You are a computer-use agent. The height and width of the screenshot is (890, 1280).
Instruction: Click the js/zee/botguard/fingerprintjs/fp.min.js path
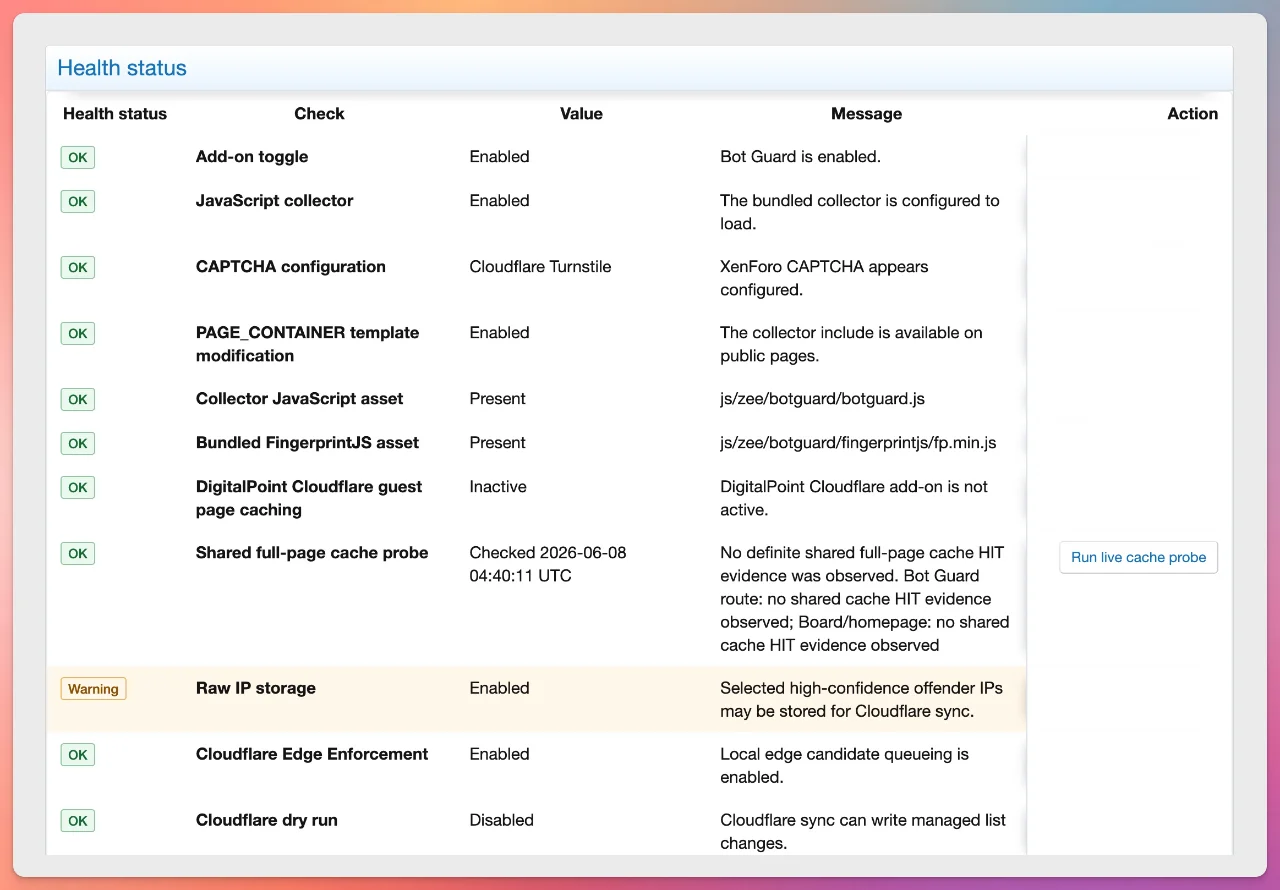point(858,442)
